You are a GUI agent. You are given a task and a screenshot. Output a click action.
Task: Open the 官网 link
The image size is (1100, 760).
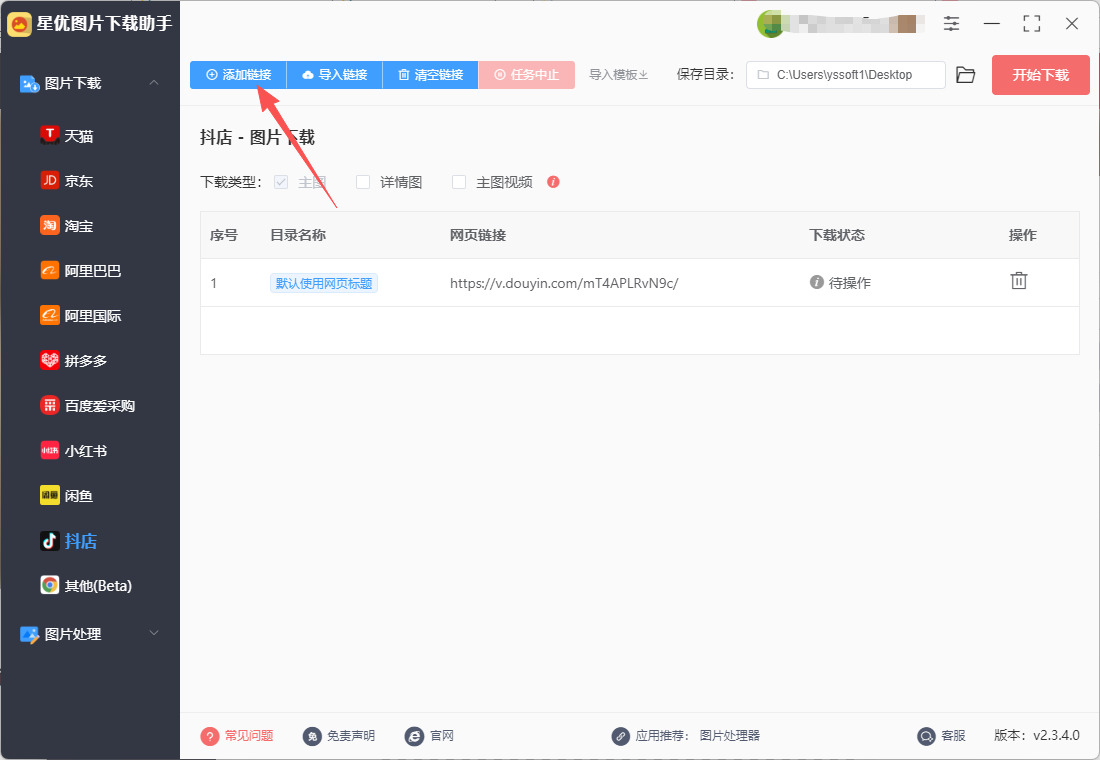442,735
